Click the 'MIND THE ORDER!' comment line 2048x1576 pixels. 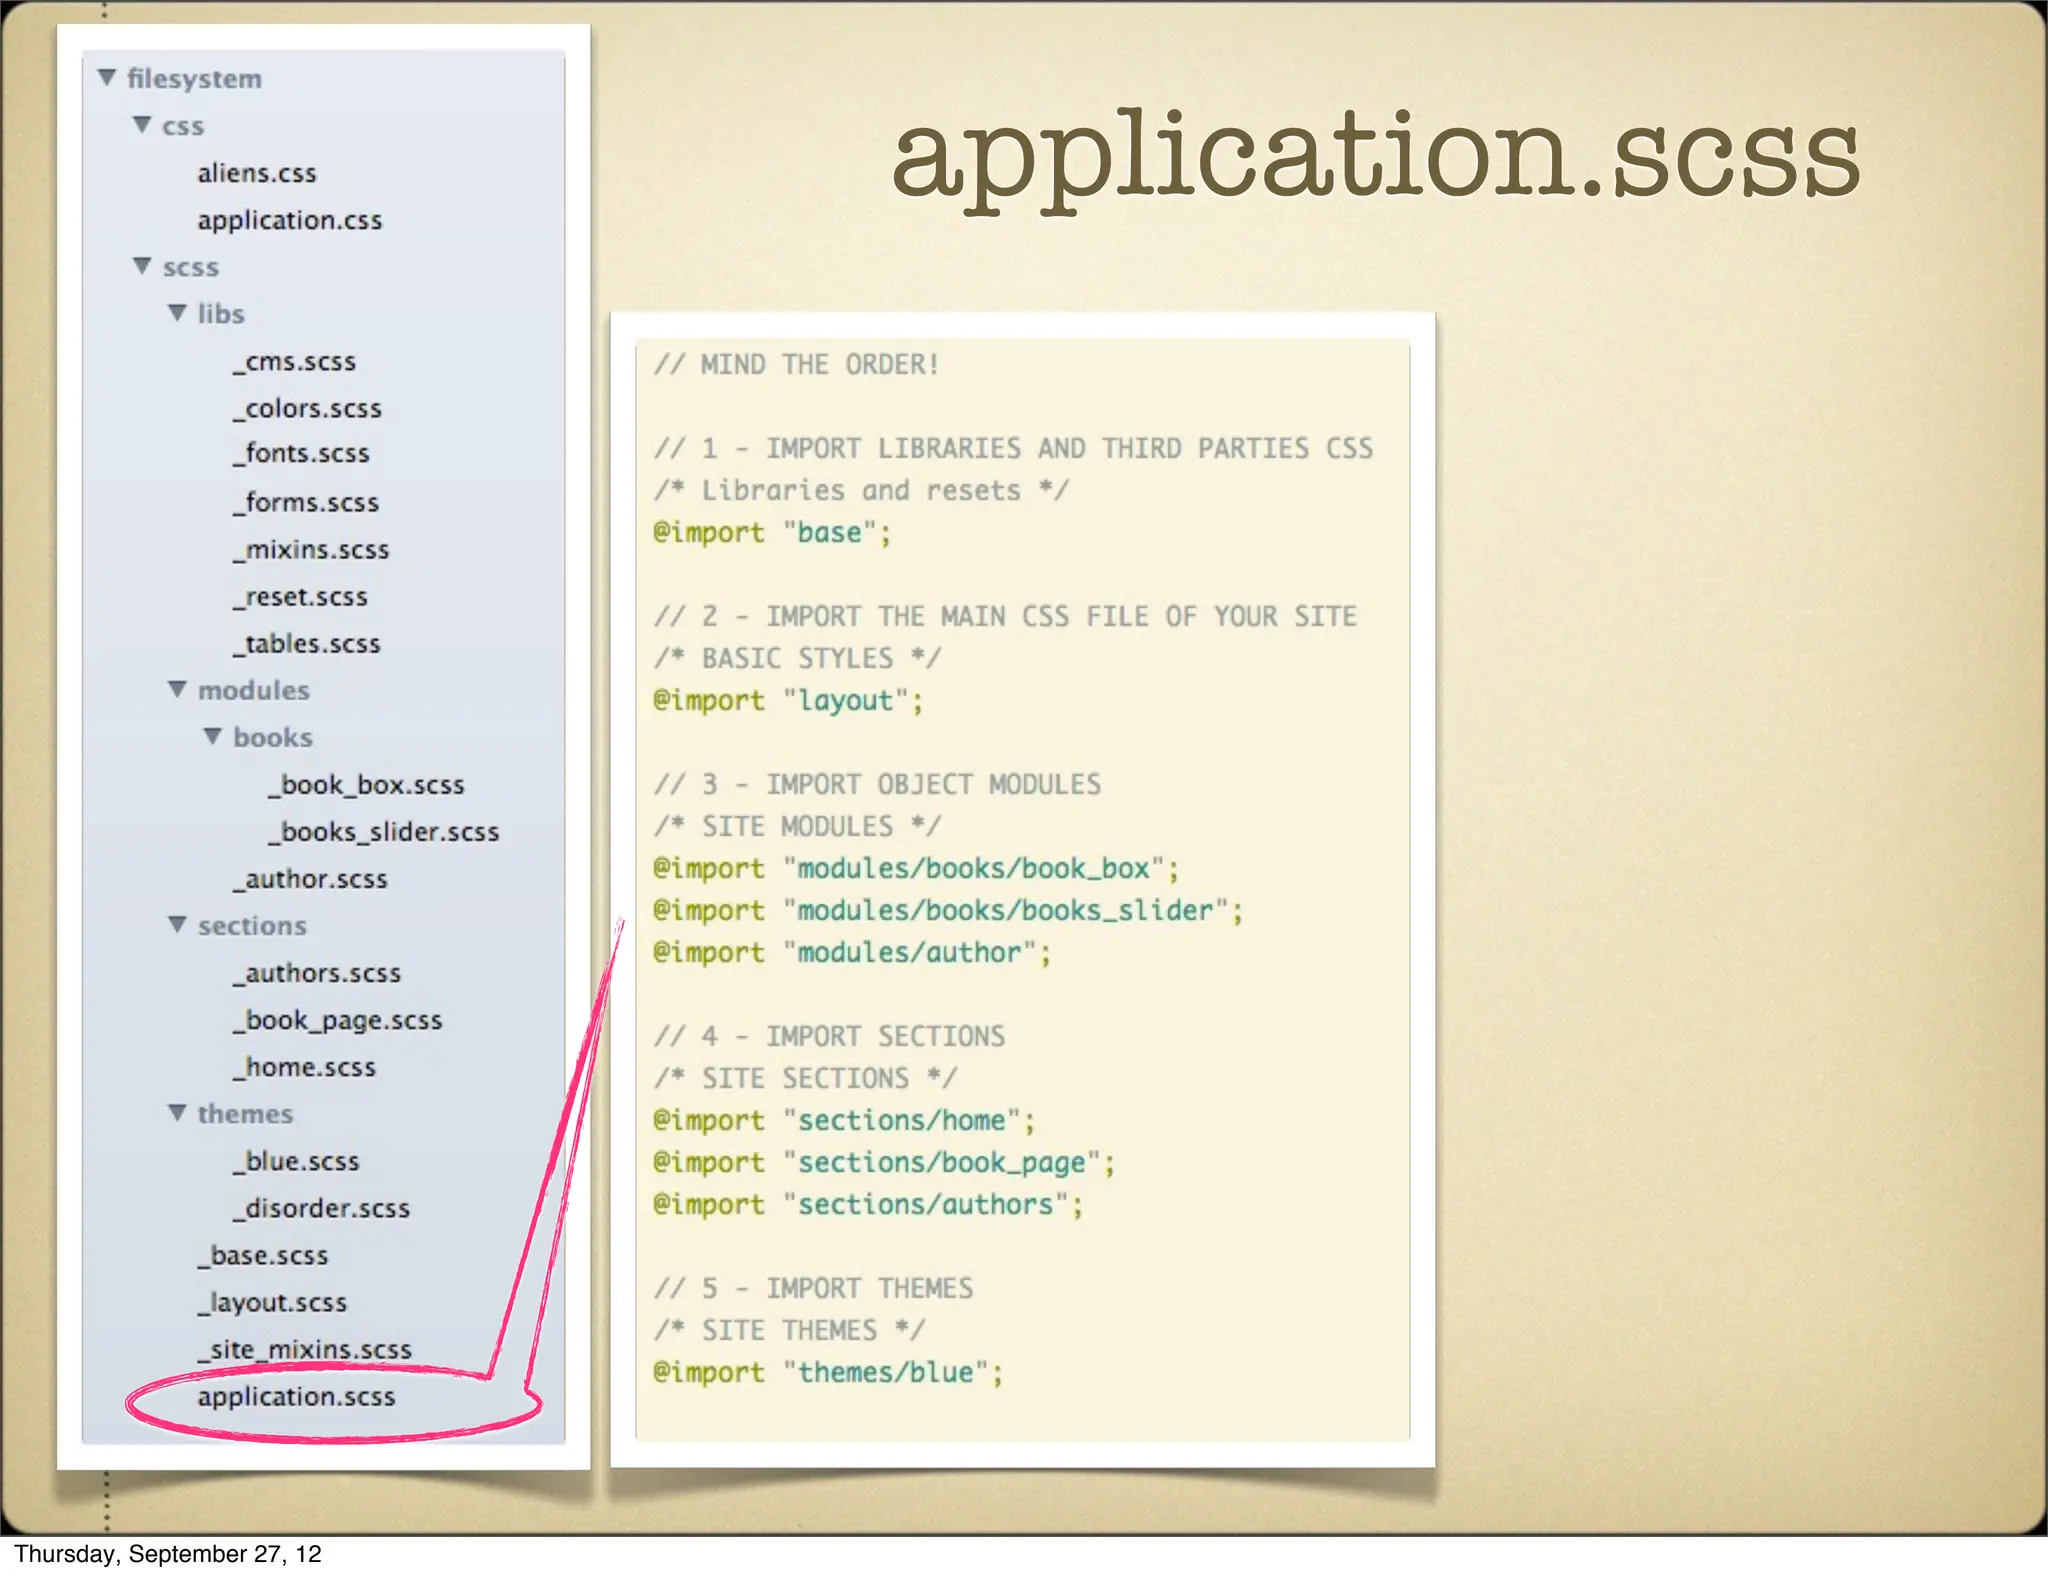[796, 365]
